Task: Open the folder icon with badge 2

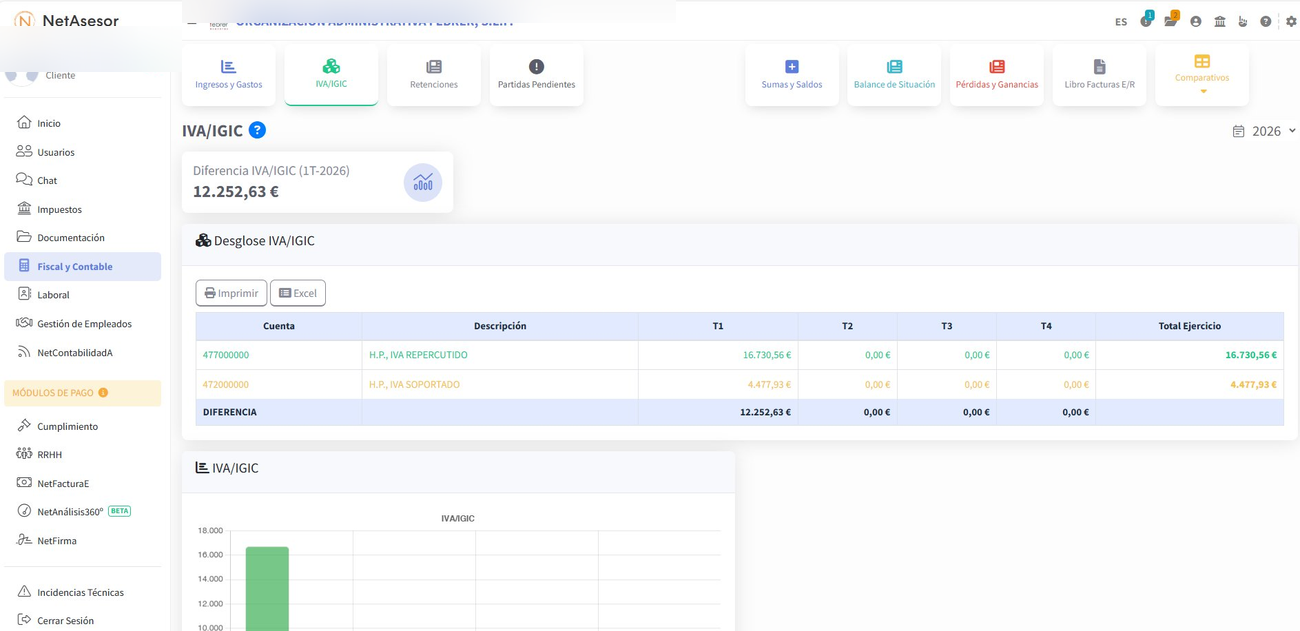Action: (x=1170, y=21)
